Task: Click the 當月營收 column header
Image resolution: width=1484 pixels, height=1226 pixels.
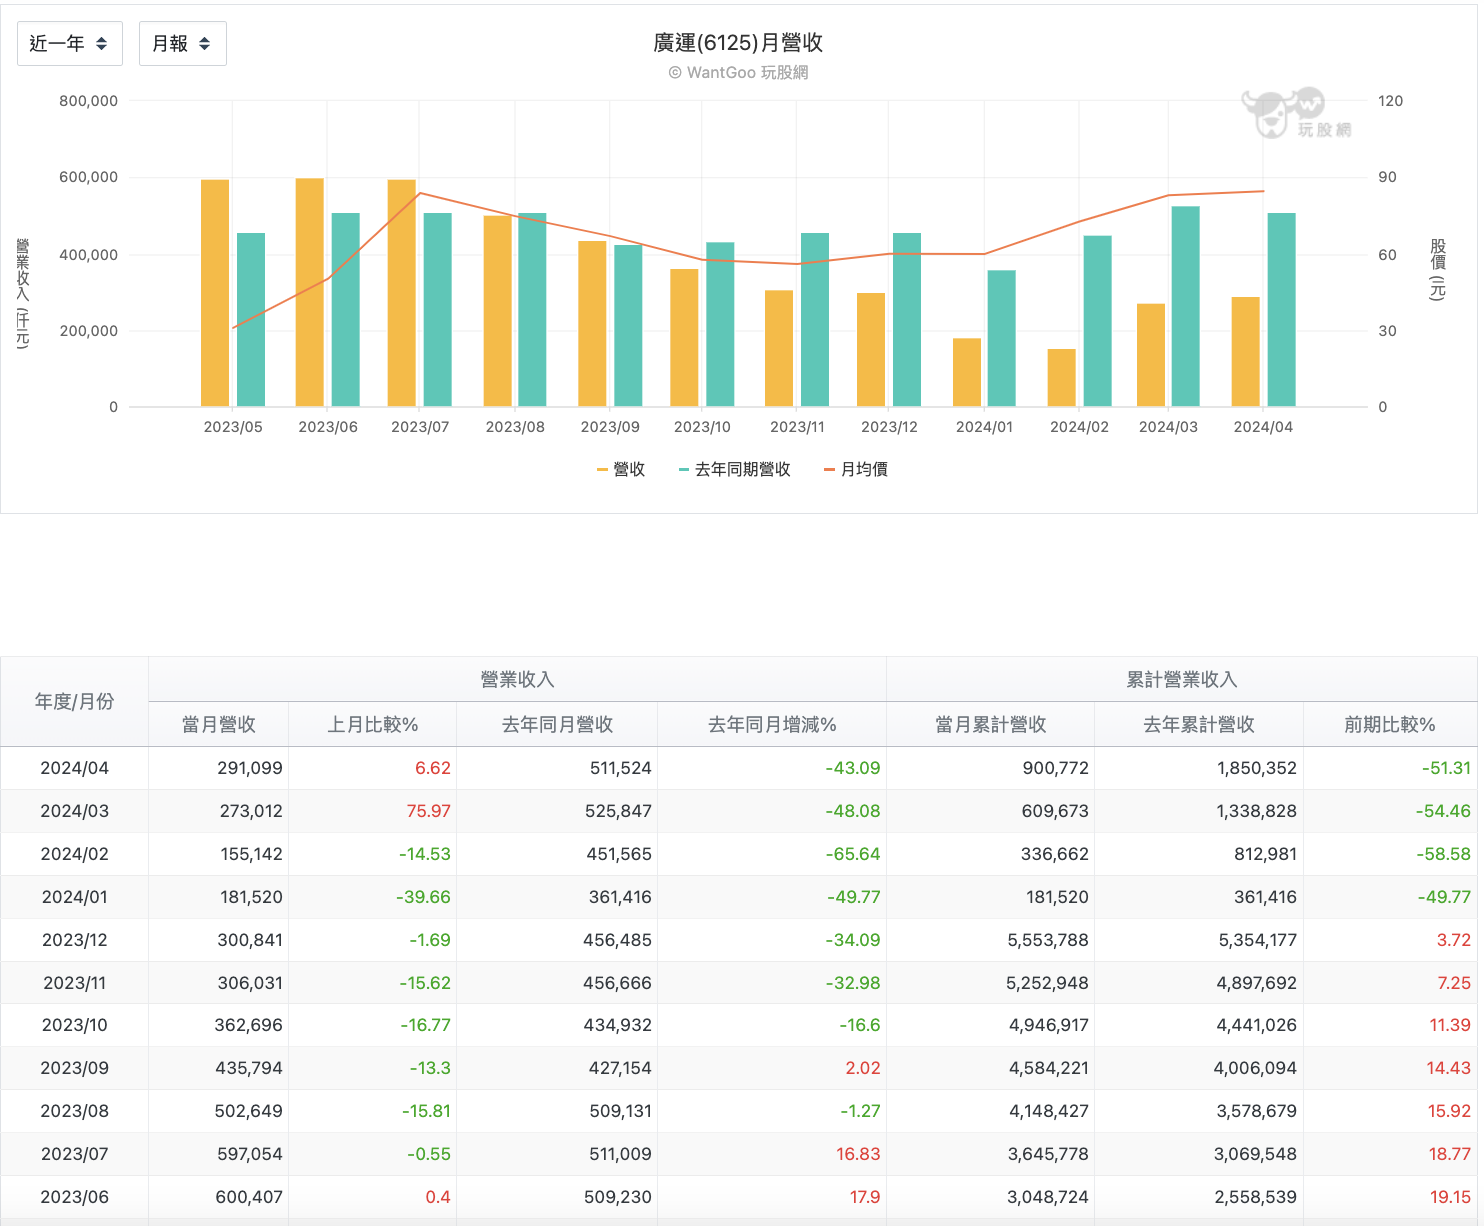Action: pyautogui.click(x=219, y=725)
